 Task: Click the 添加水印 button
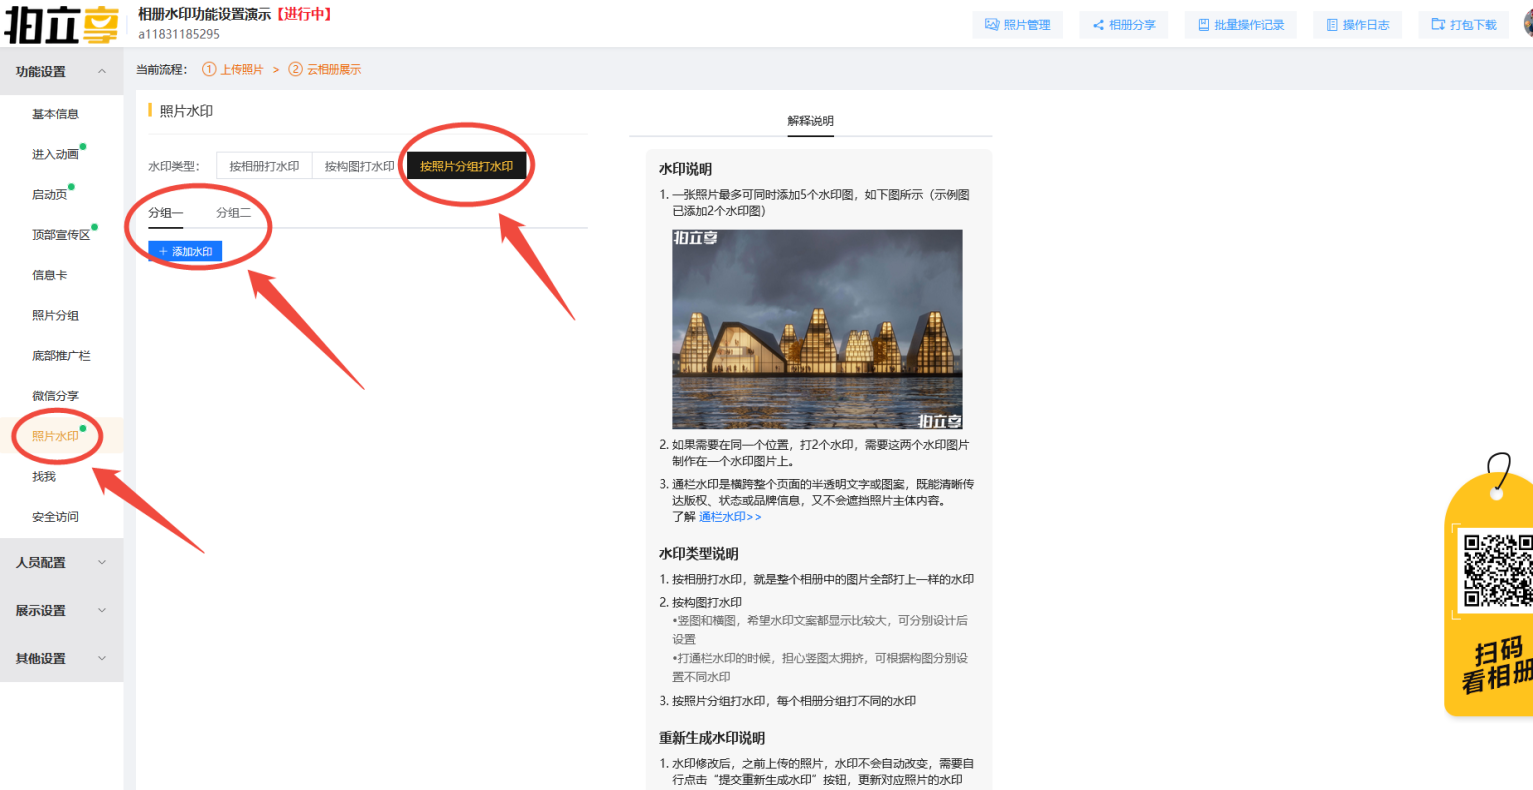tap(185, 252)
